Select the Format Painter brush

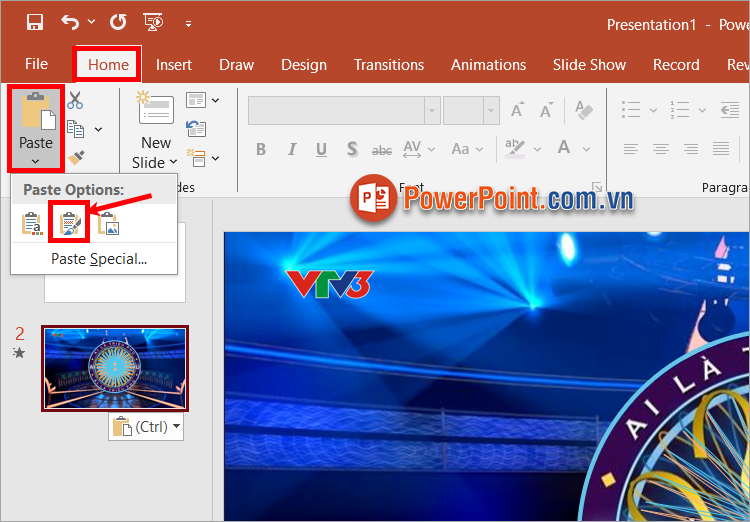76,157
